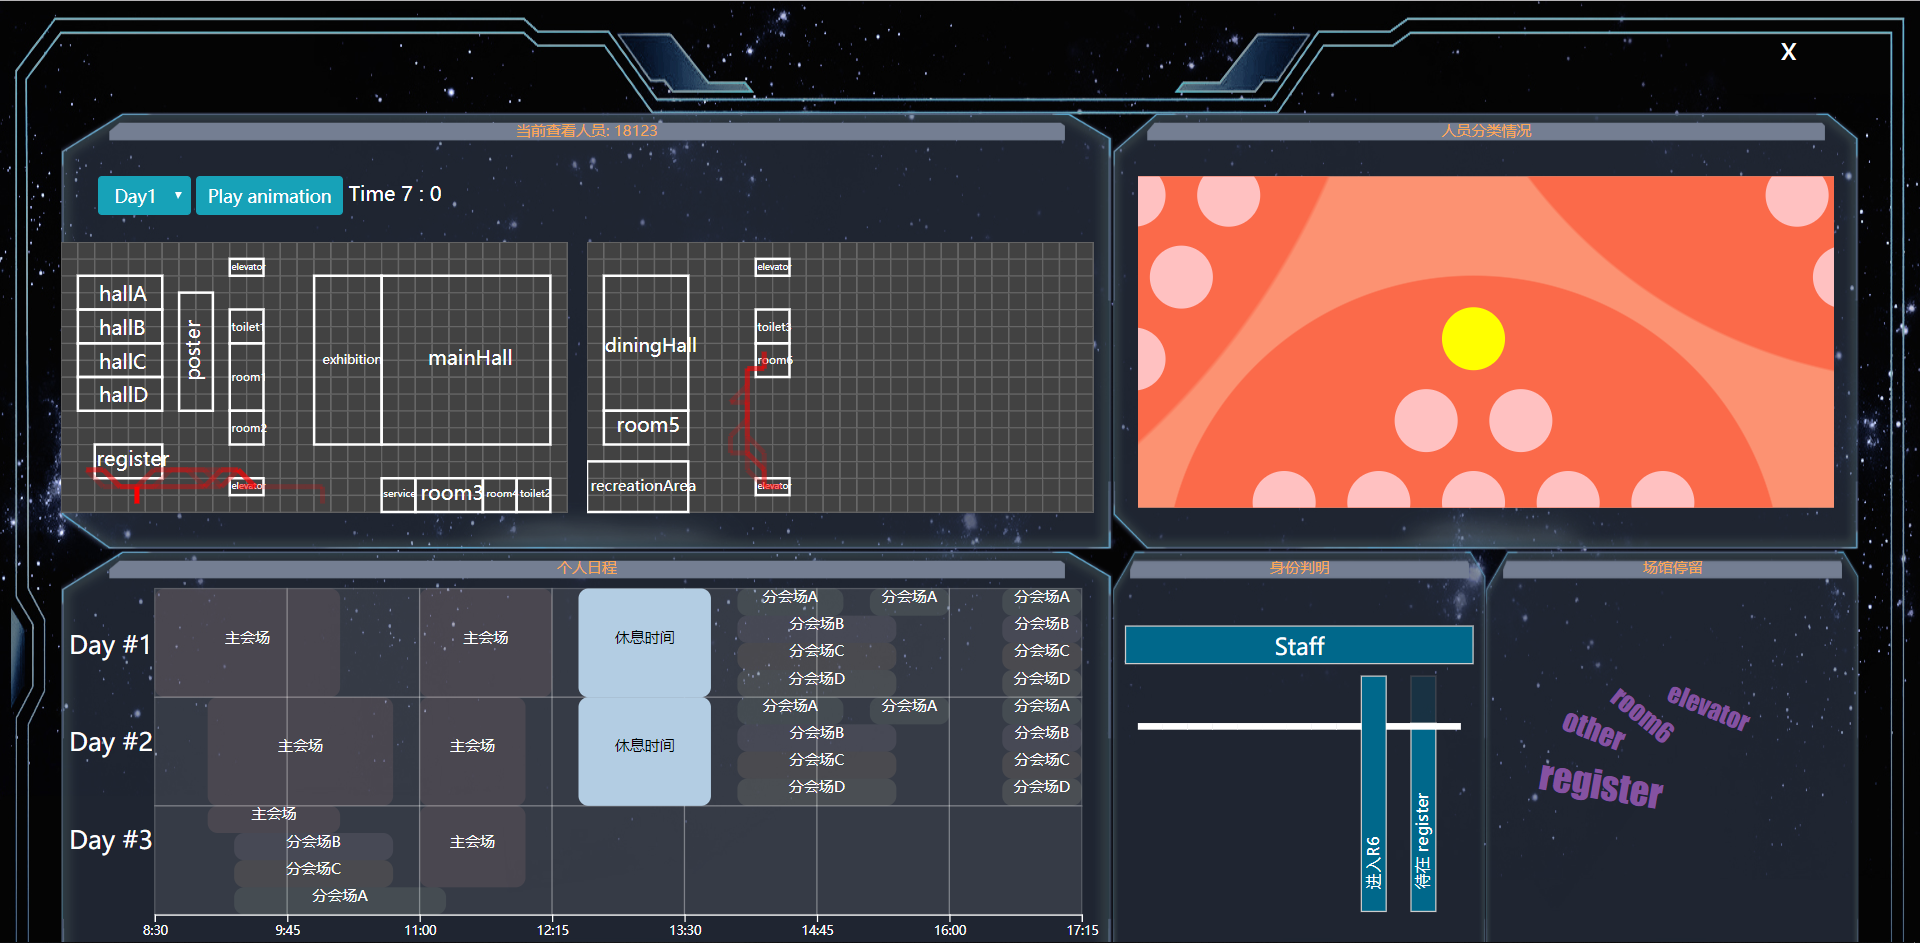1920x943 pixels.
Task: Click the room2 box on the map
Action: [x=246, y=427]
